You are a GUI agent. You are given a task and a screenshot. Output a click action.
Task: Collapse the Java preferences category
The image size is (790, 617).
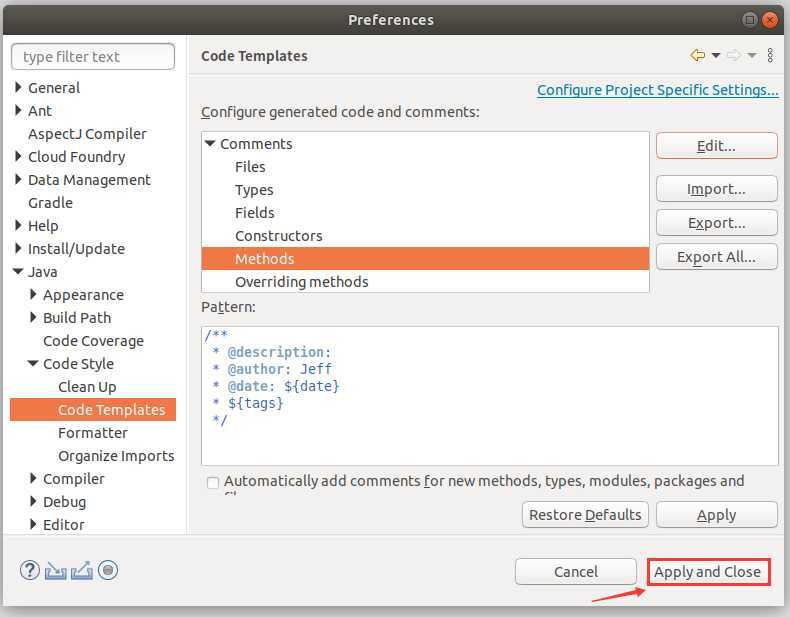(18, 272)
